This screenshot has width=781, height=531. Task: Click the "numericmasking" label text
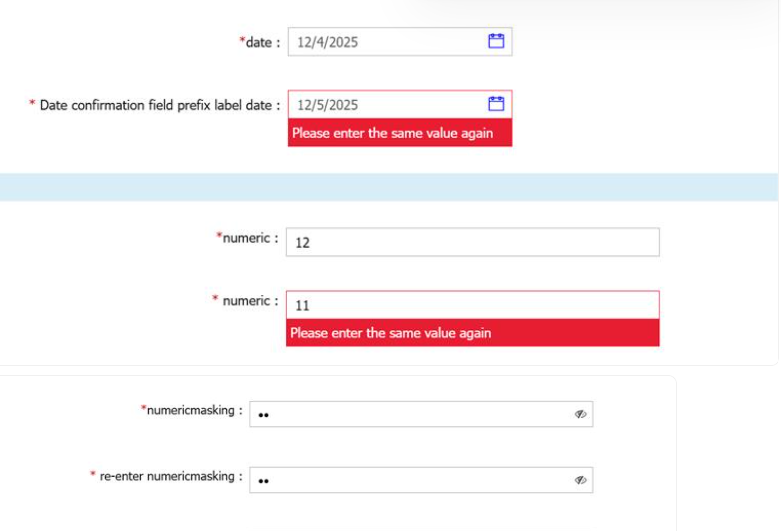coord(194,410)
